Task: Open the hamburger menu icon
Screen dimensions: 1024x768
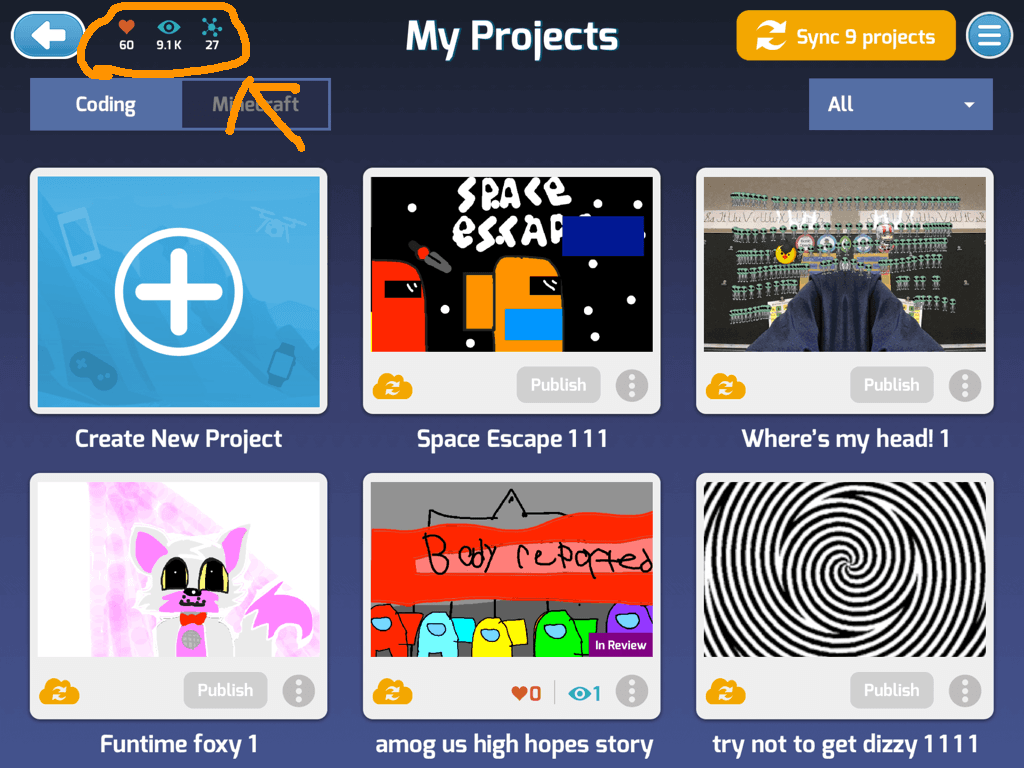Action: click(989, 36)
